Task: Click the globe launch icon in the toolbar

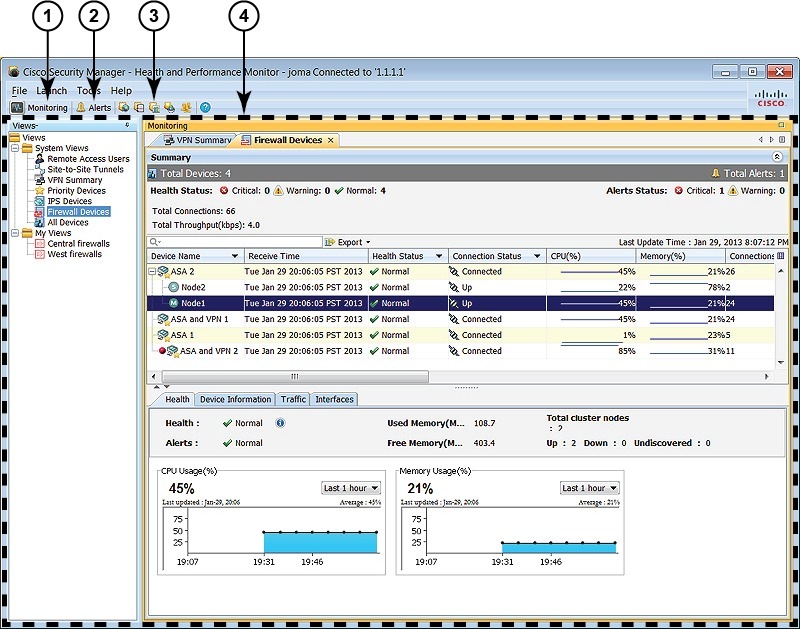Action: (124, 107)
